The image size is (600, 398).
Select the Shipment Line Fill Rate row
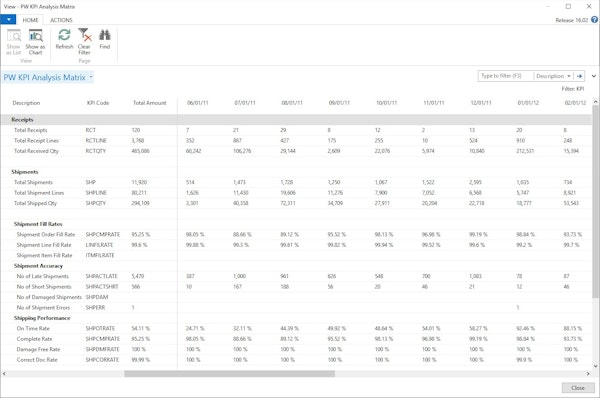[296, 245]
